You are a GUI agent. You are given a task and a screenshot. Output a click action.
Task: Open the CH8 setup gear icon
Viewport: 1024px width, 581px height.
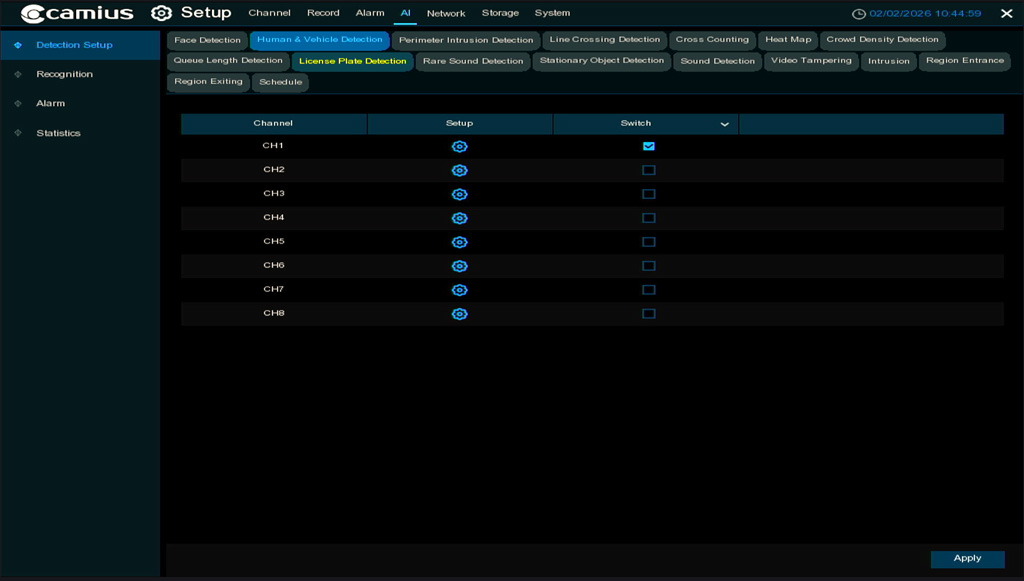[459, 314]
